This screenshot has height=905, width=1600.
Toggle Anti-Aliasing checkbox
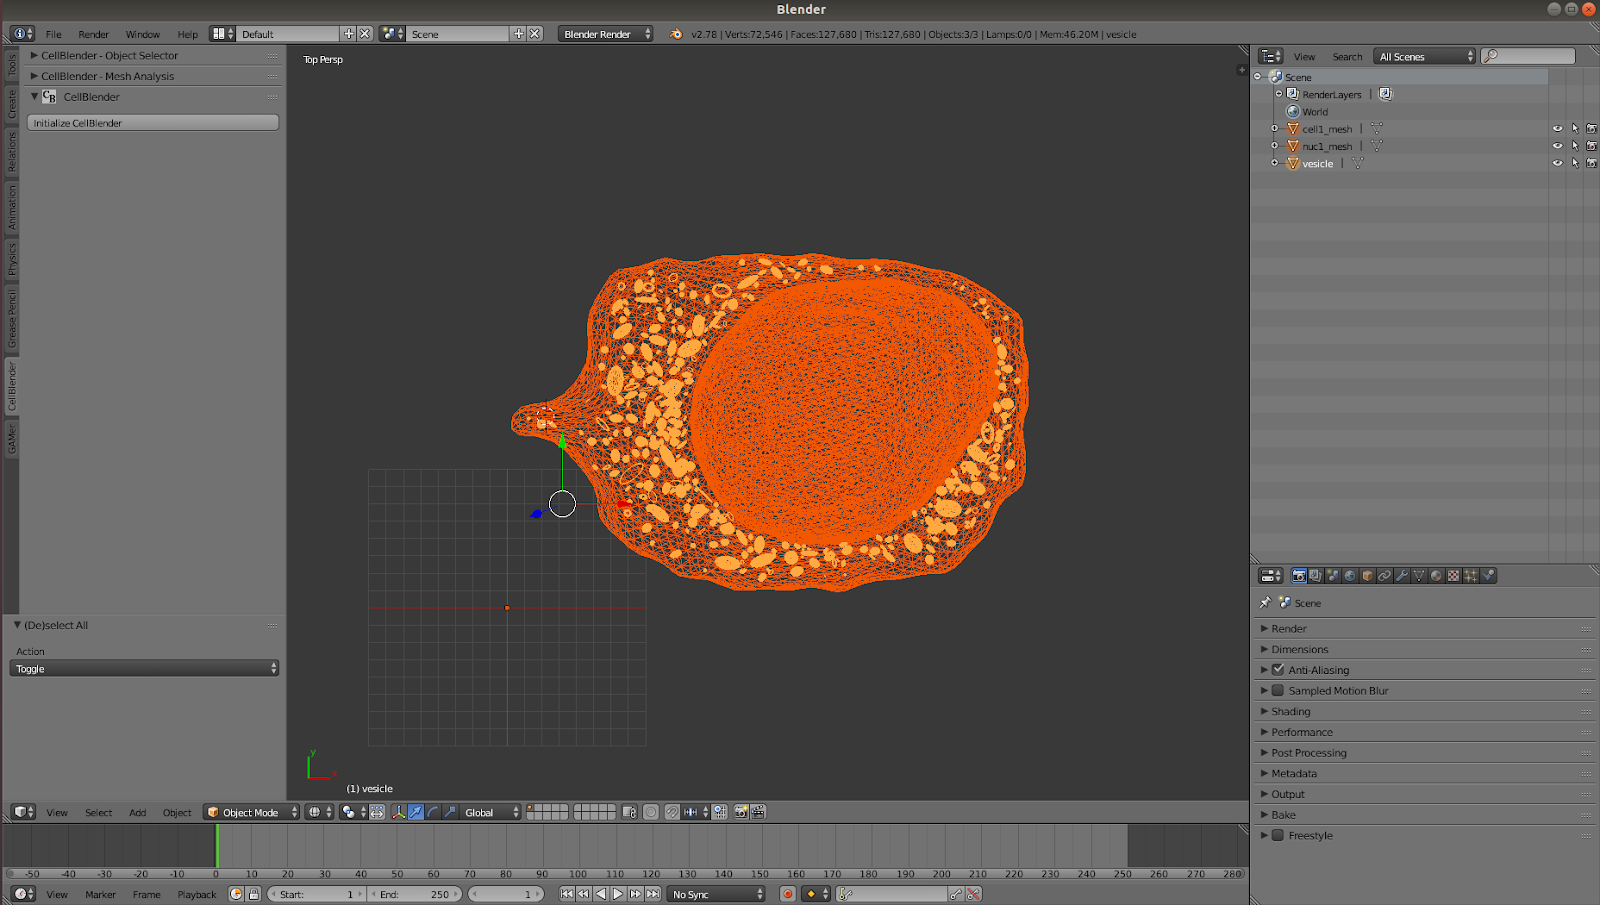(1278, 670)
